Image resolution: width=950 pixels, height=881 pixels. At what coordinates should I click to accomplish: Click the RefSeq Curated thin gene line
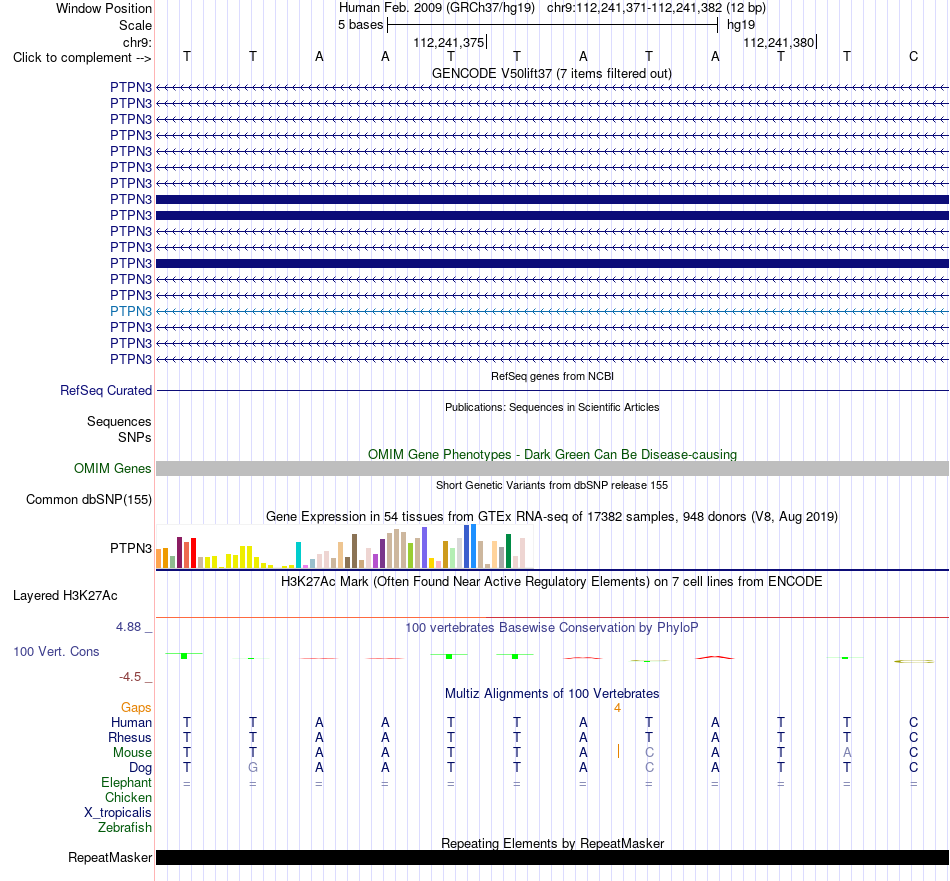pyautogui.click(x=552, y=391)
